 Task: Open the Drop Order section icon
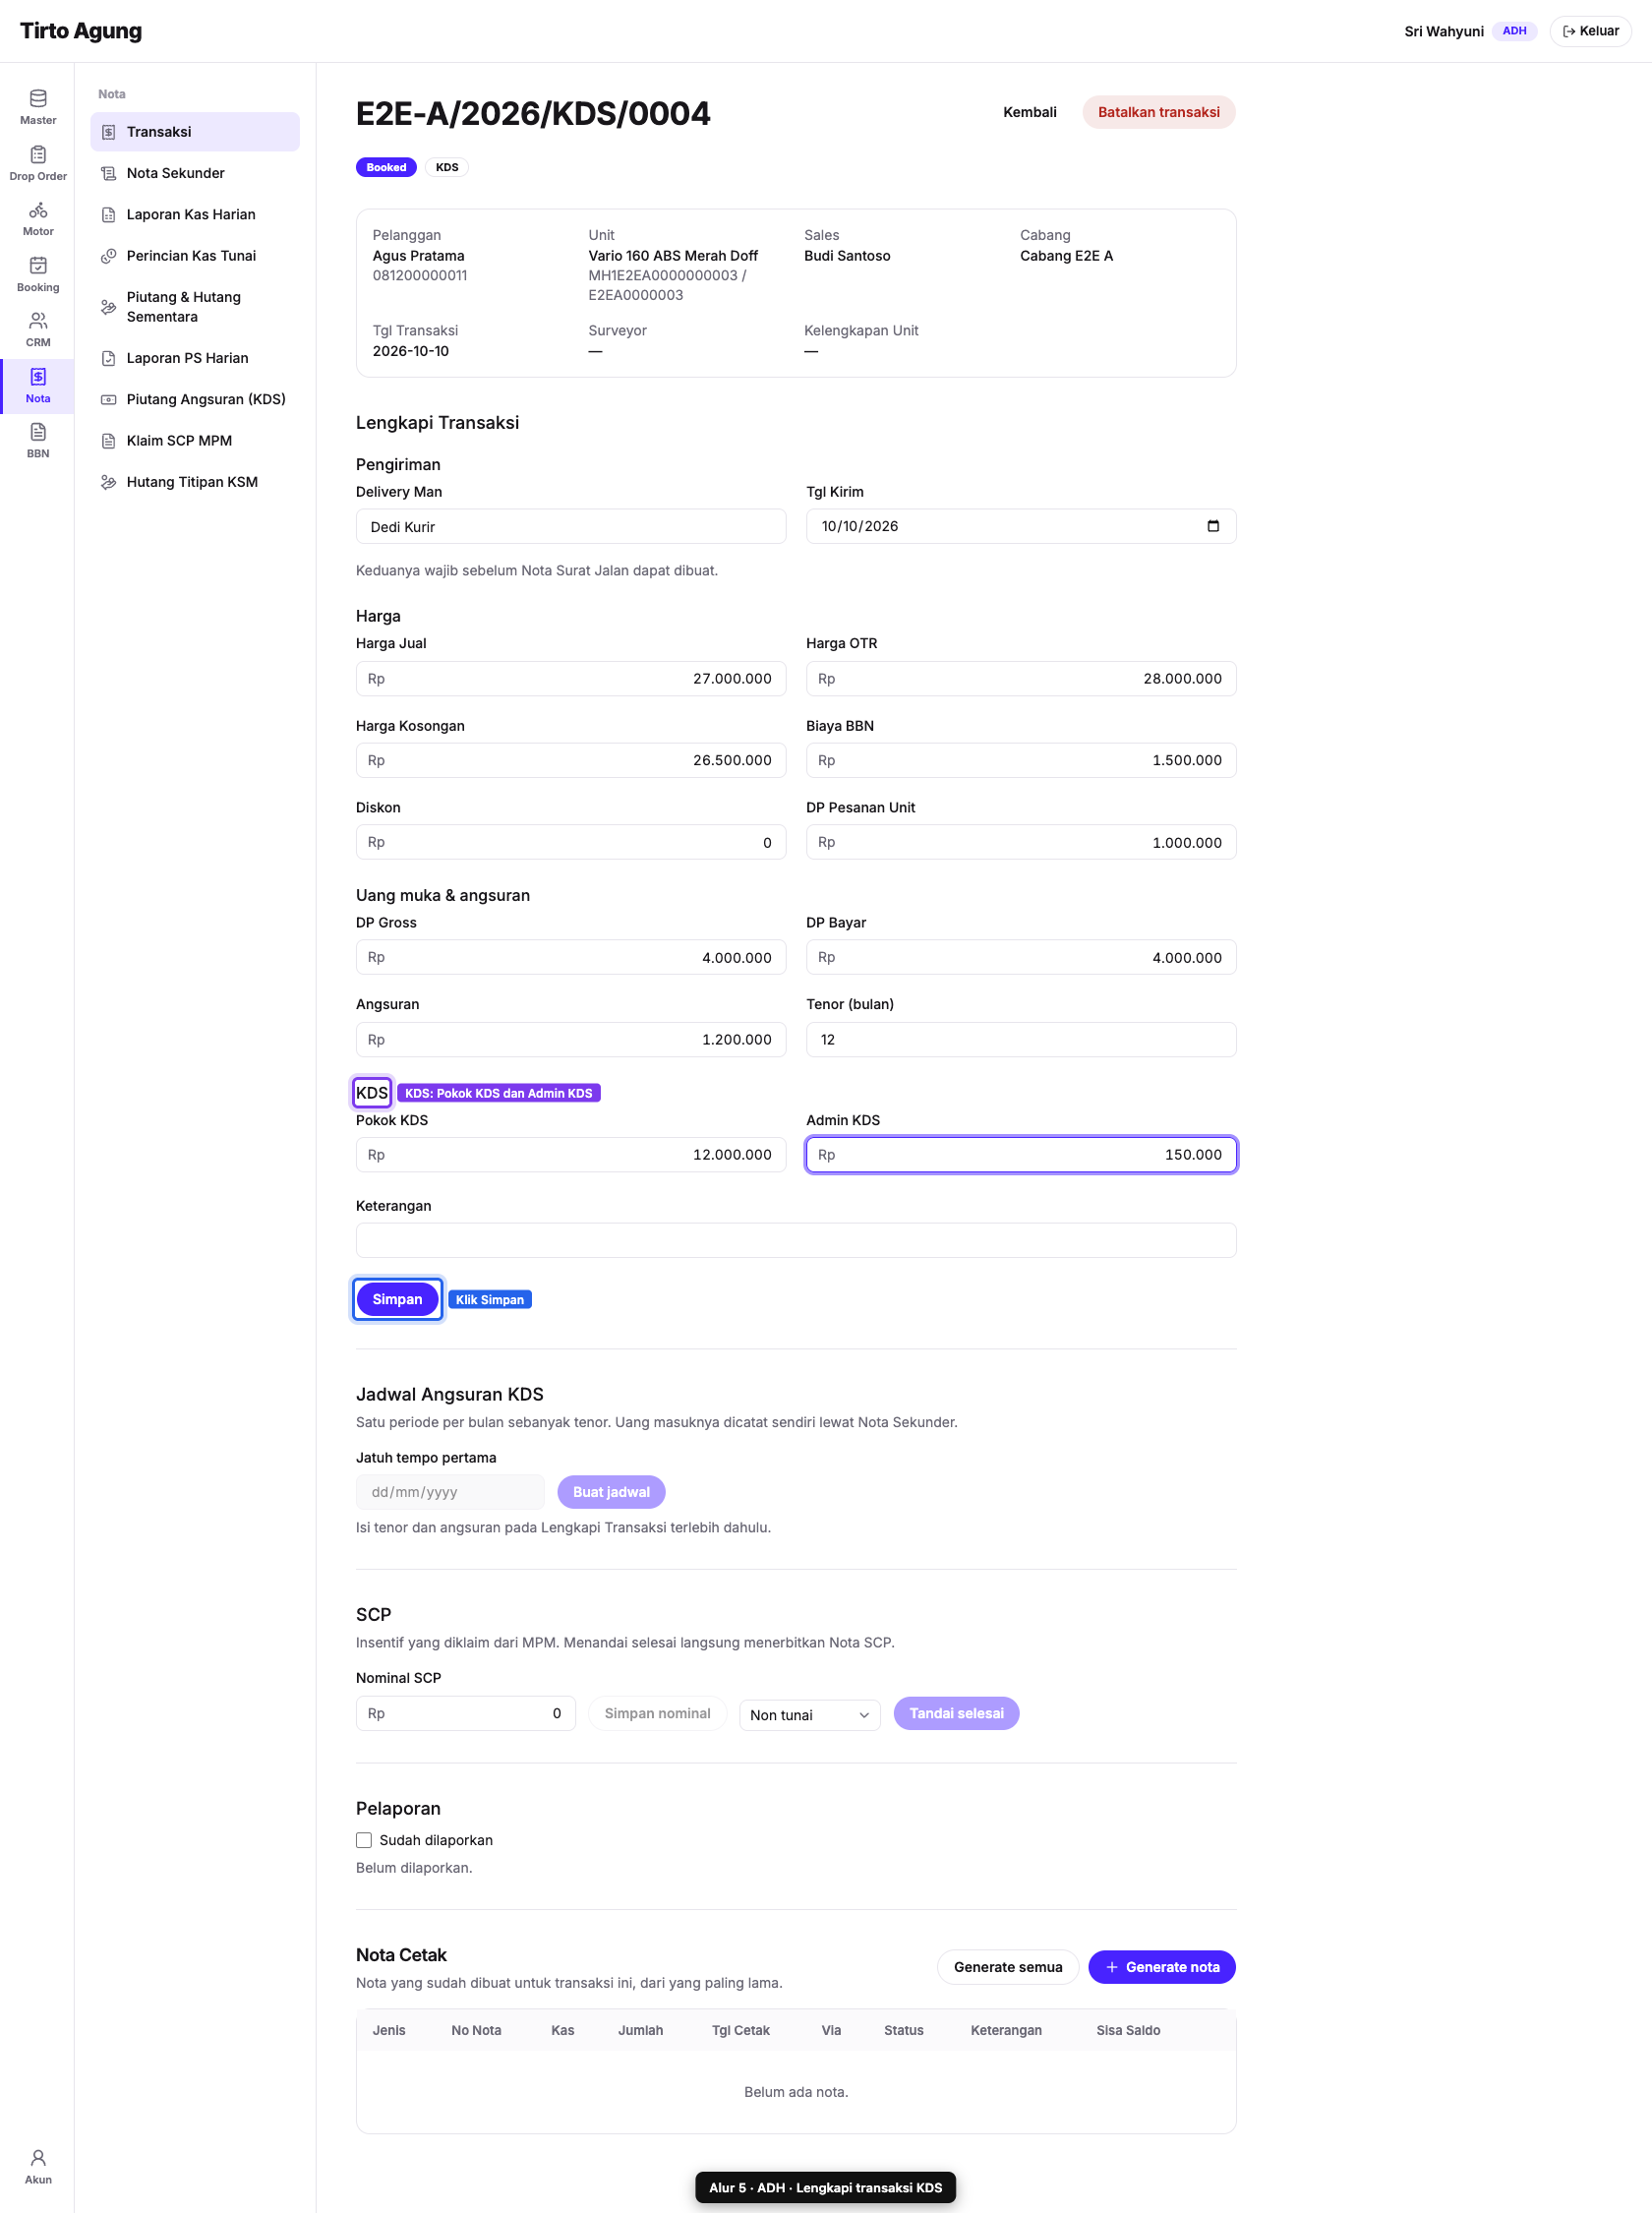[38, 154]
